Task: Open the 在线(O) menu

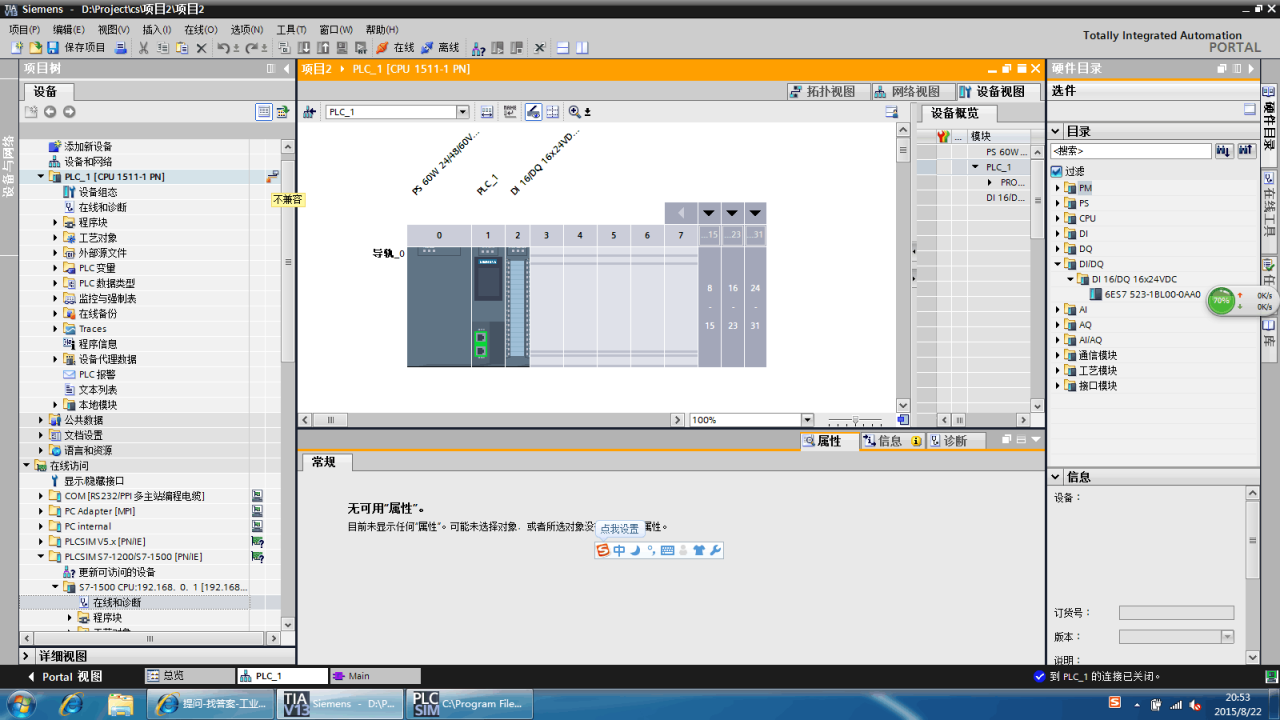Action: pyautogui.click(x=201, y=30)
